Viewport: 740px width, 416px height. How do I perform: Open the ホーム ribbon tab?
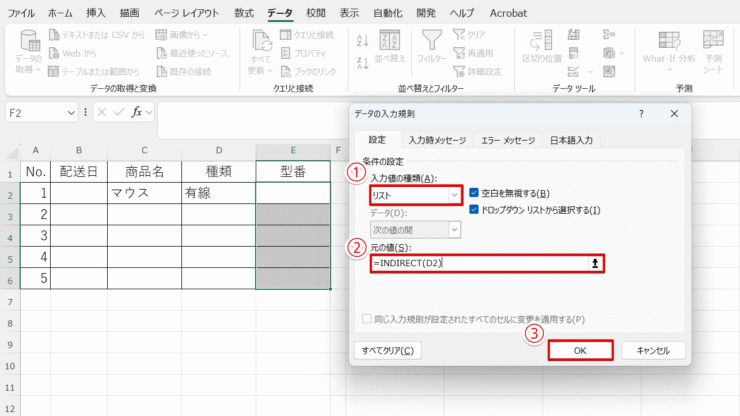click(60, 13)
